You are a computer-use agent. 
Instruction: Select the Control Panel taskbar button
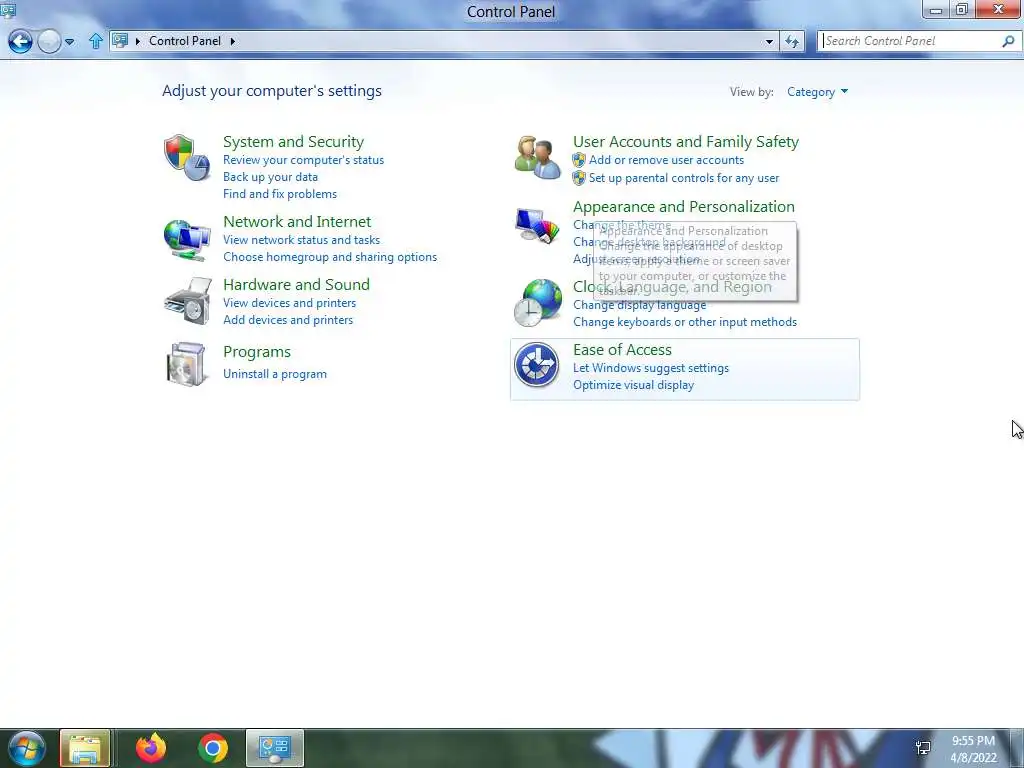pos(275,748)
